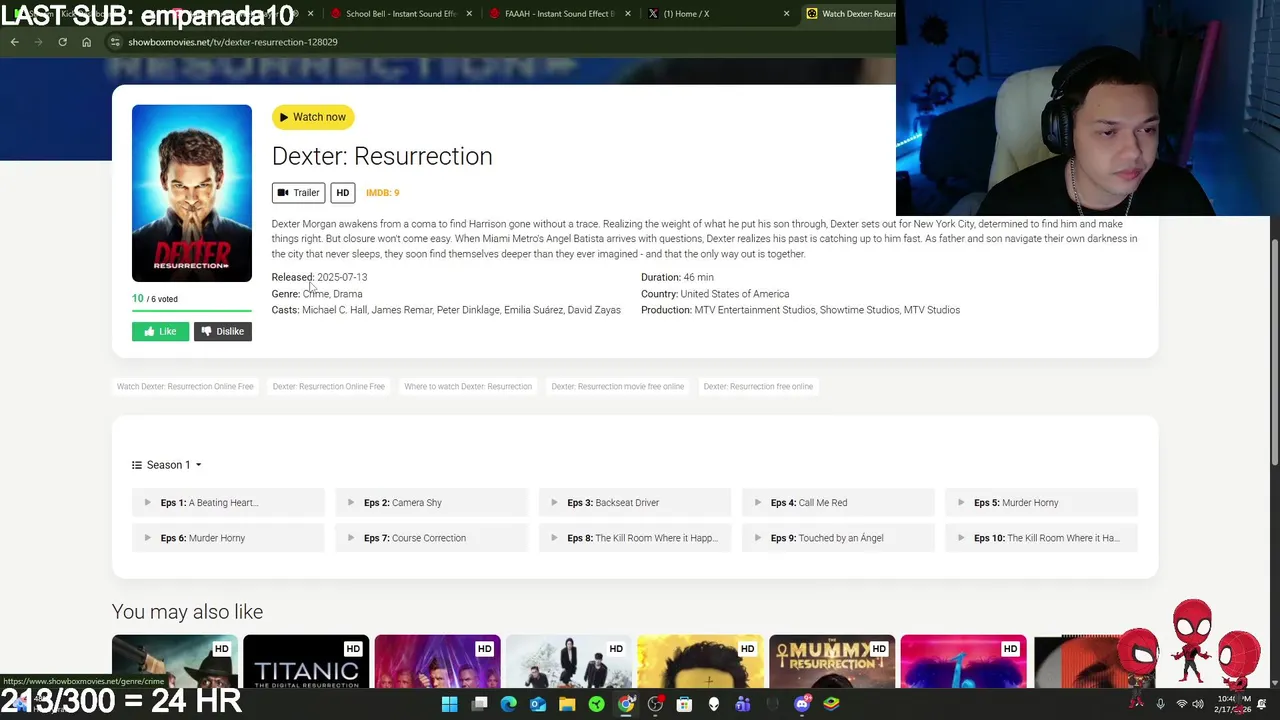
Task: Close the Home / X tab
Action: 786,14
